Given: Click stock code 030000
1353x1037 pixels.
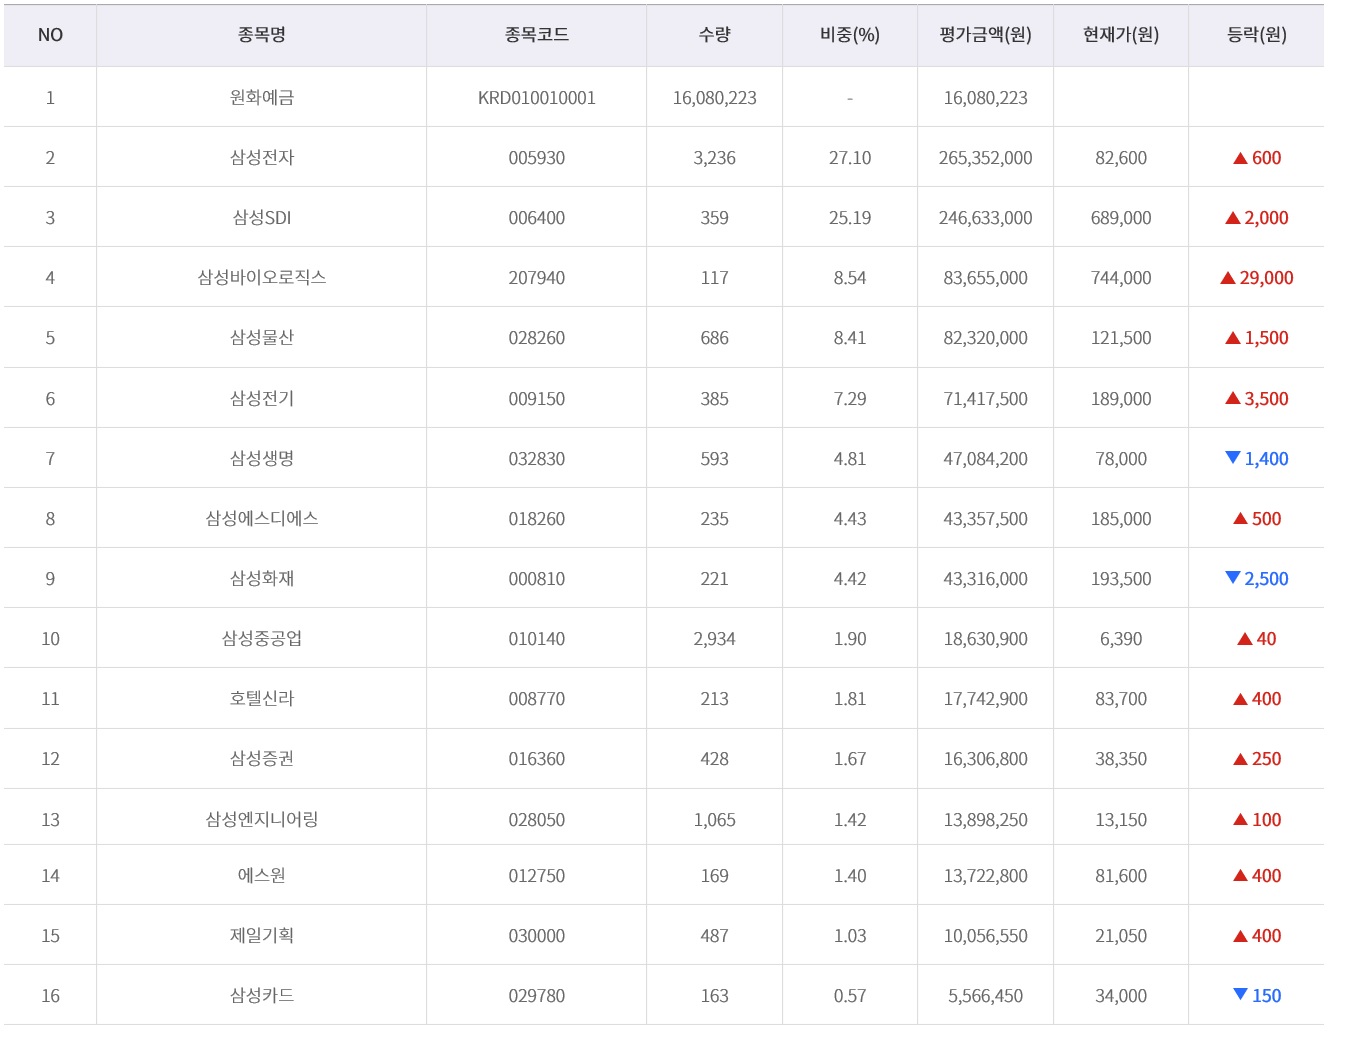Looking at the screenshot, I should click(x=536, y=936).
